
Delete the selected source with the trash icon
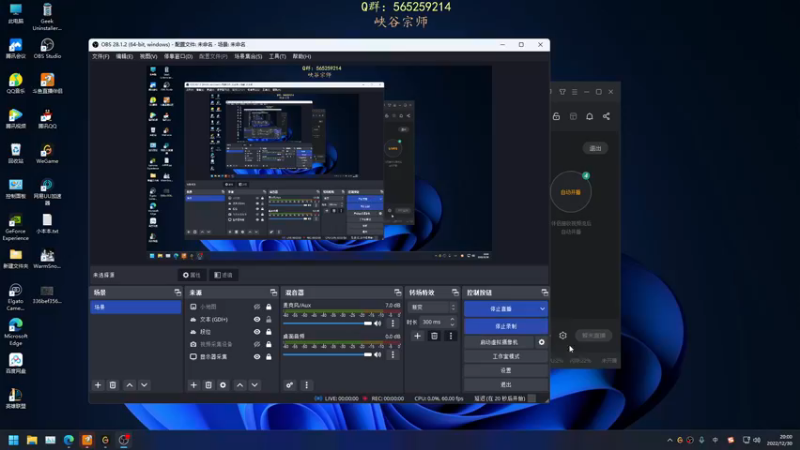[208, 385]
